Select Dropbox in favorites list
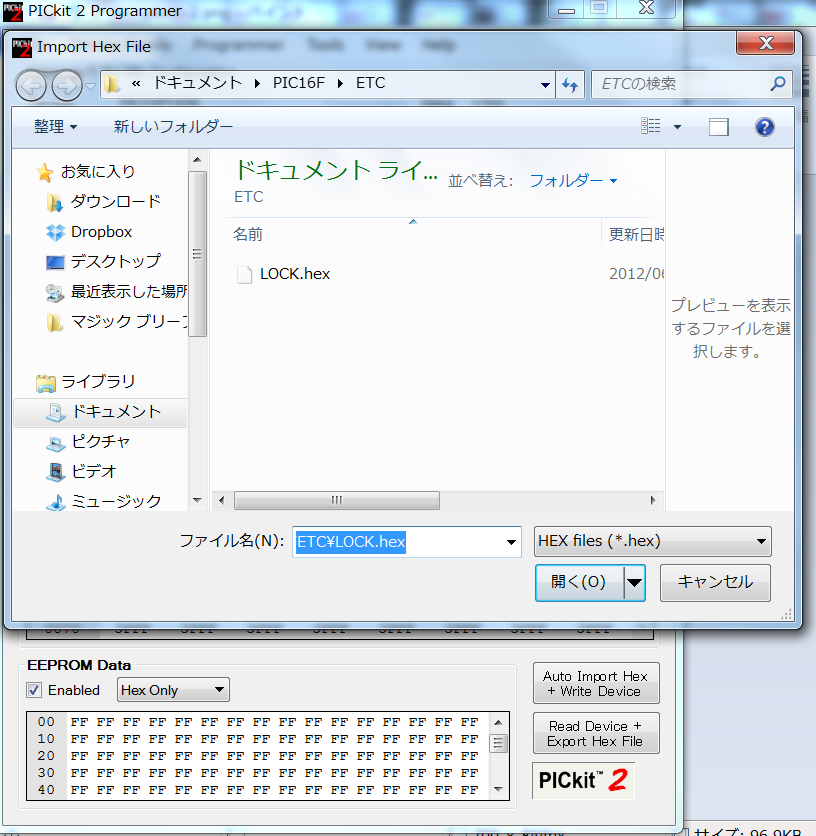The image size is (816, 836). (x=101, y=232)
